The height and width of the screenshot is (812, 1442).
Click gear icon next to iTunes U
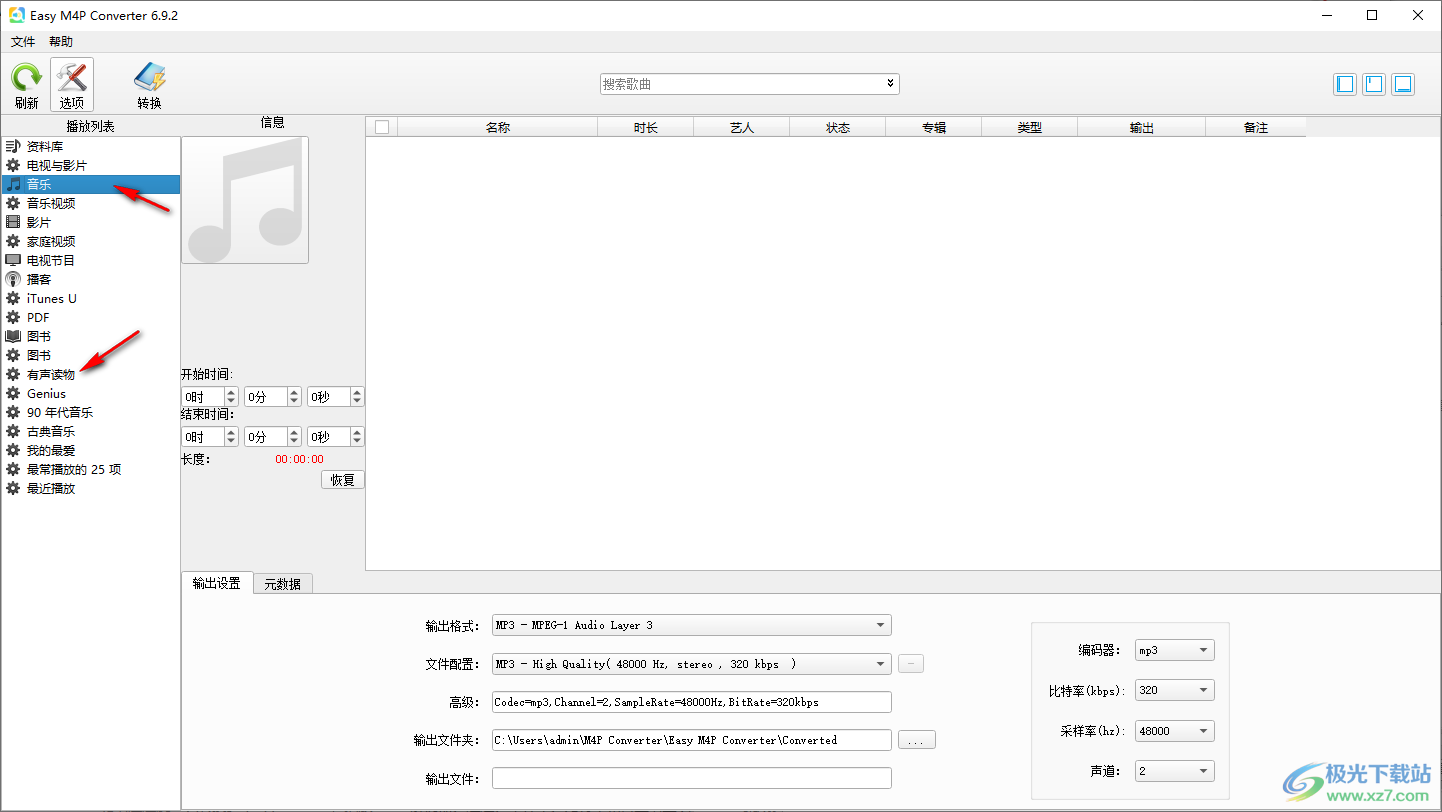coord(13,298)
